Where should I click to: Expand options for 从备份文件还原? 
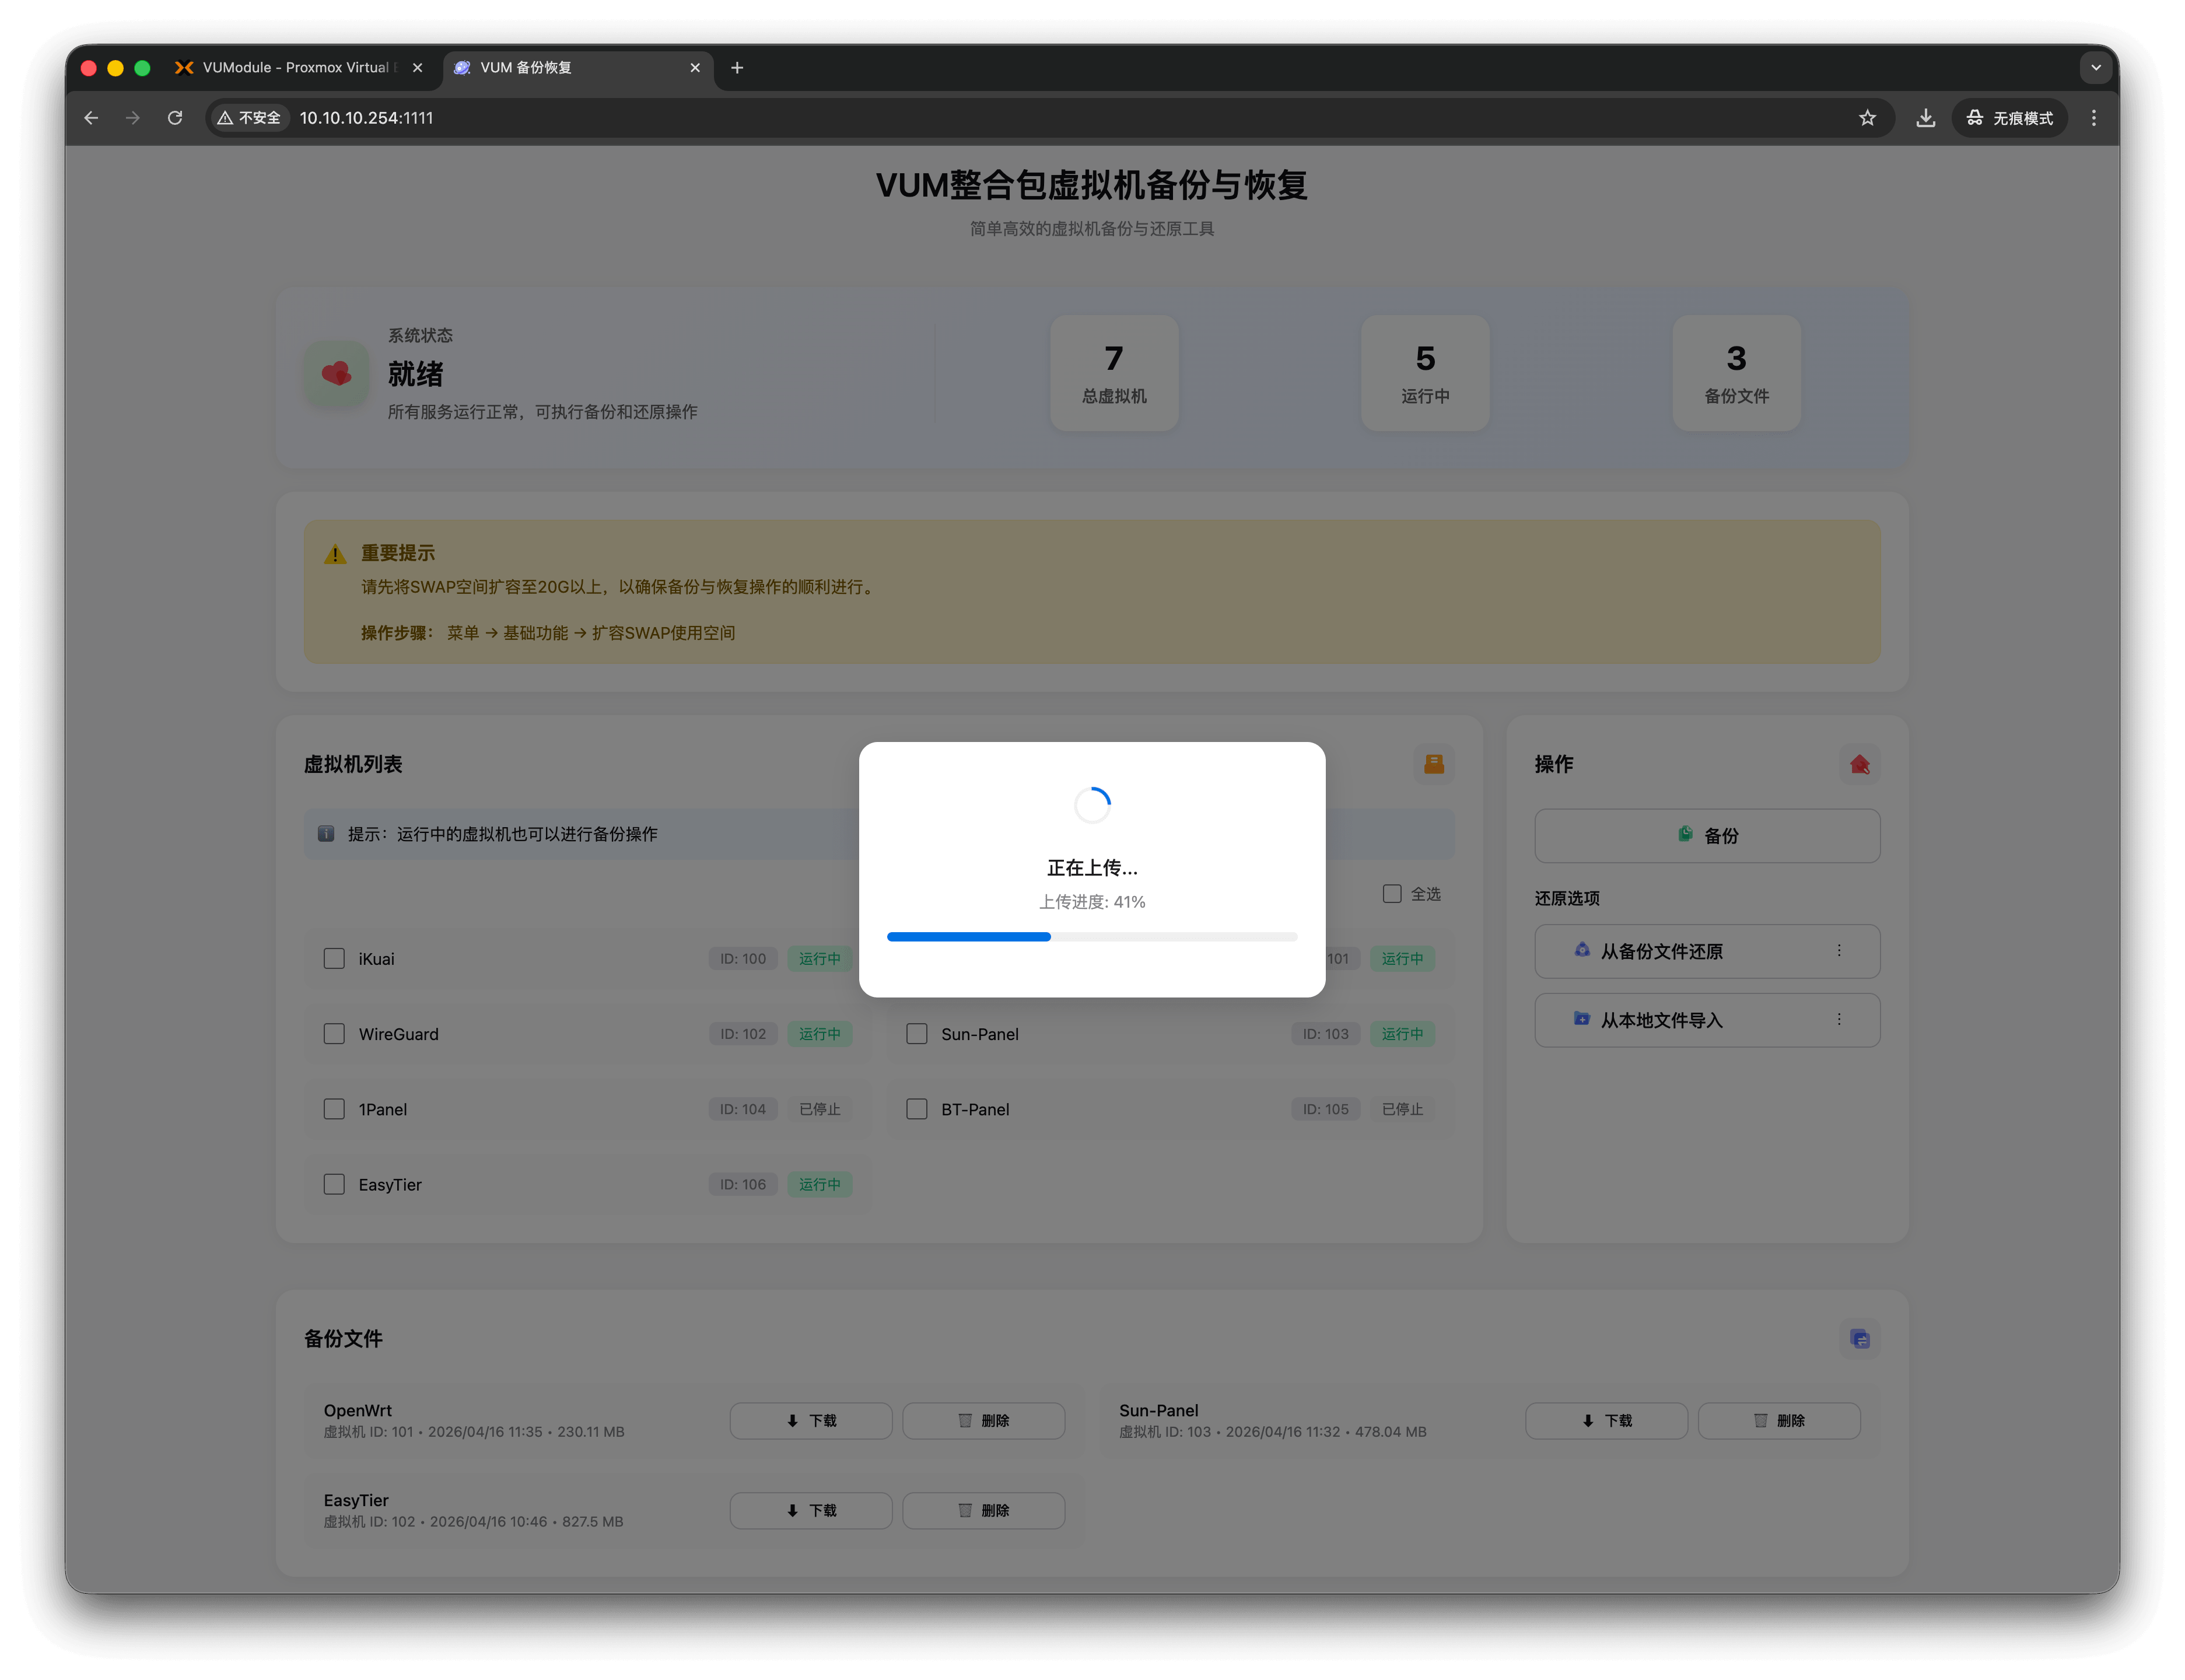point(1839,951)
